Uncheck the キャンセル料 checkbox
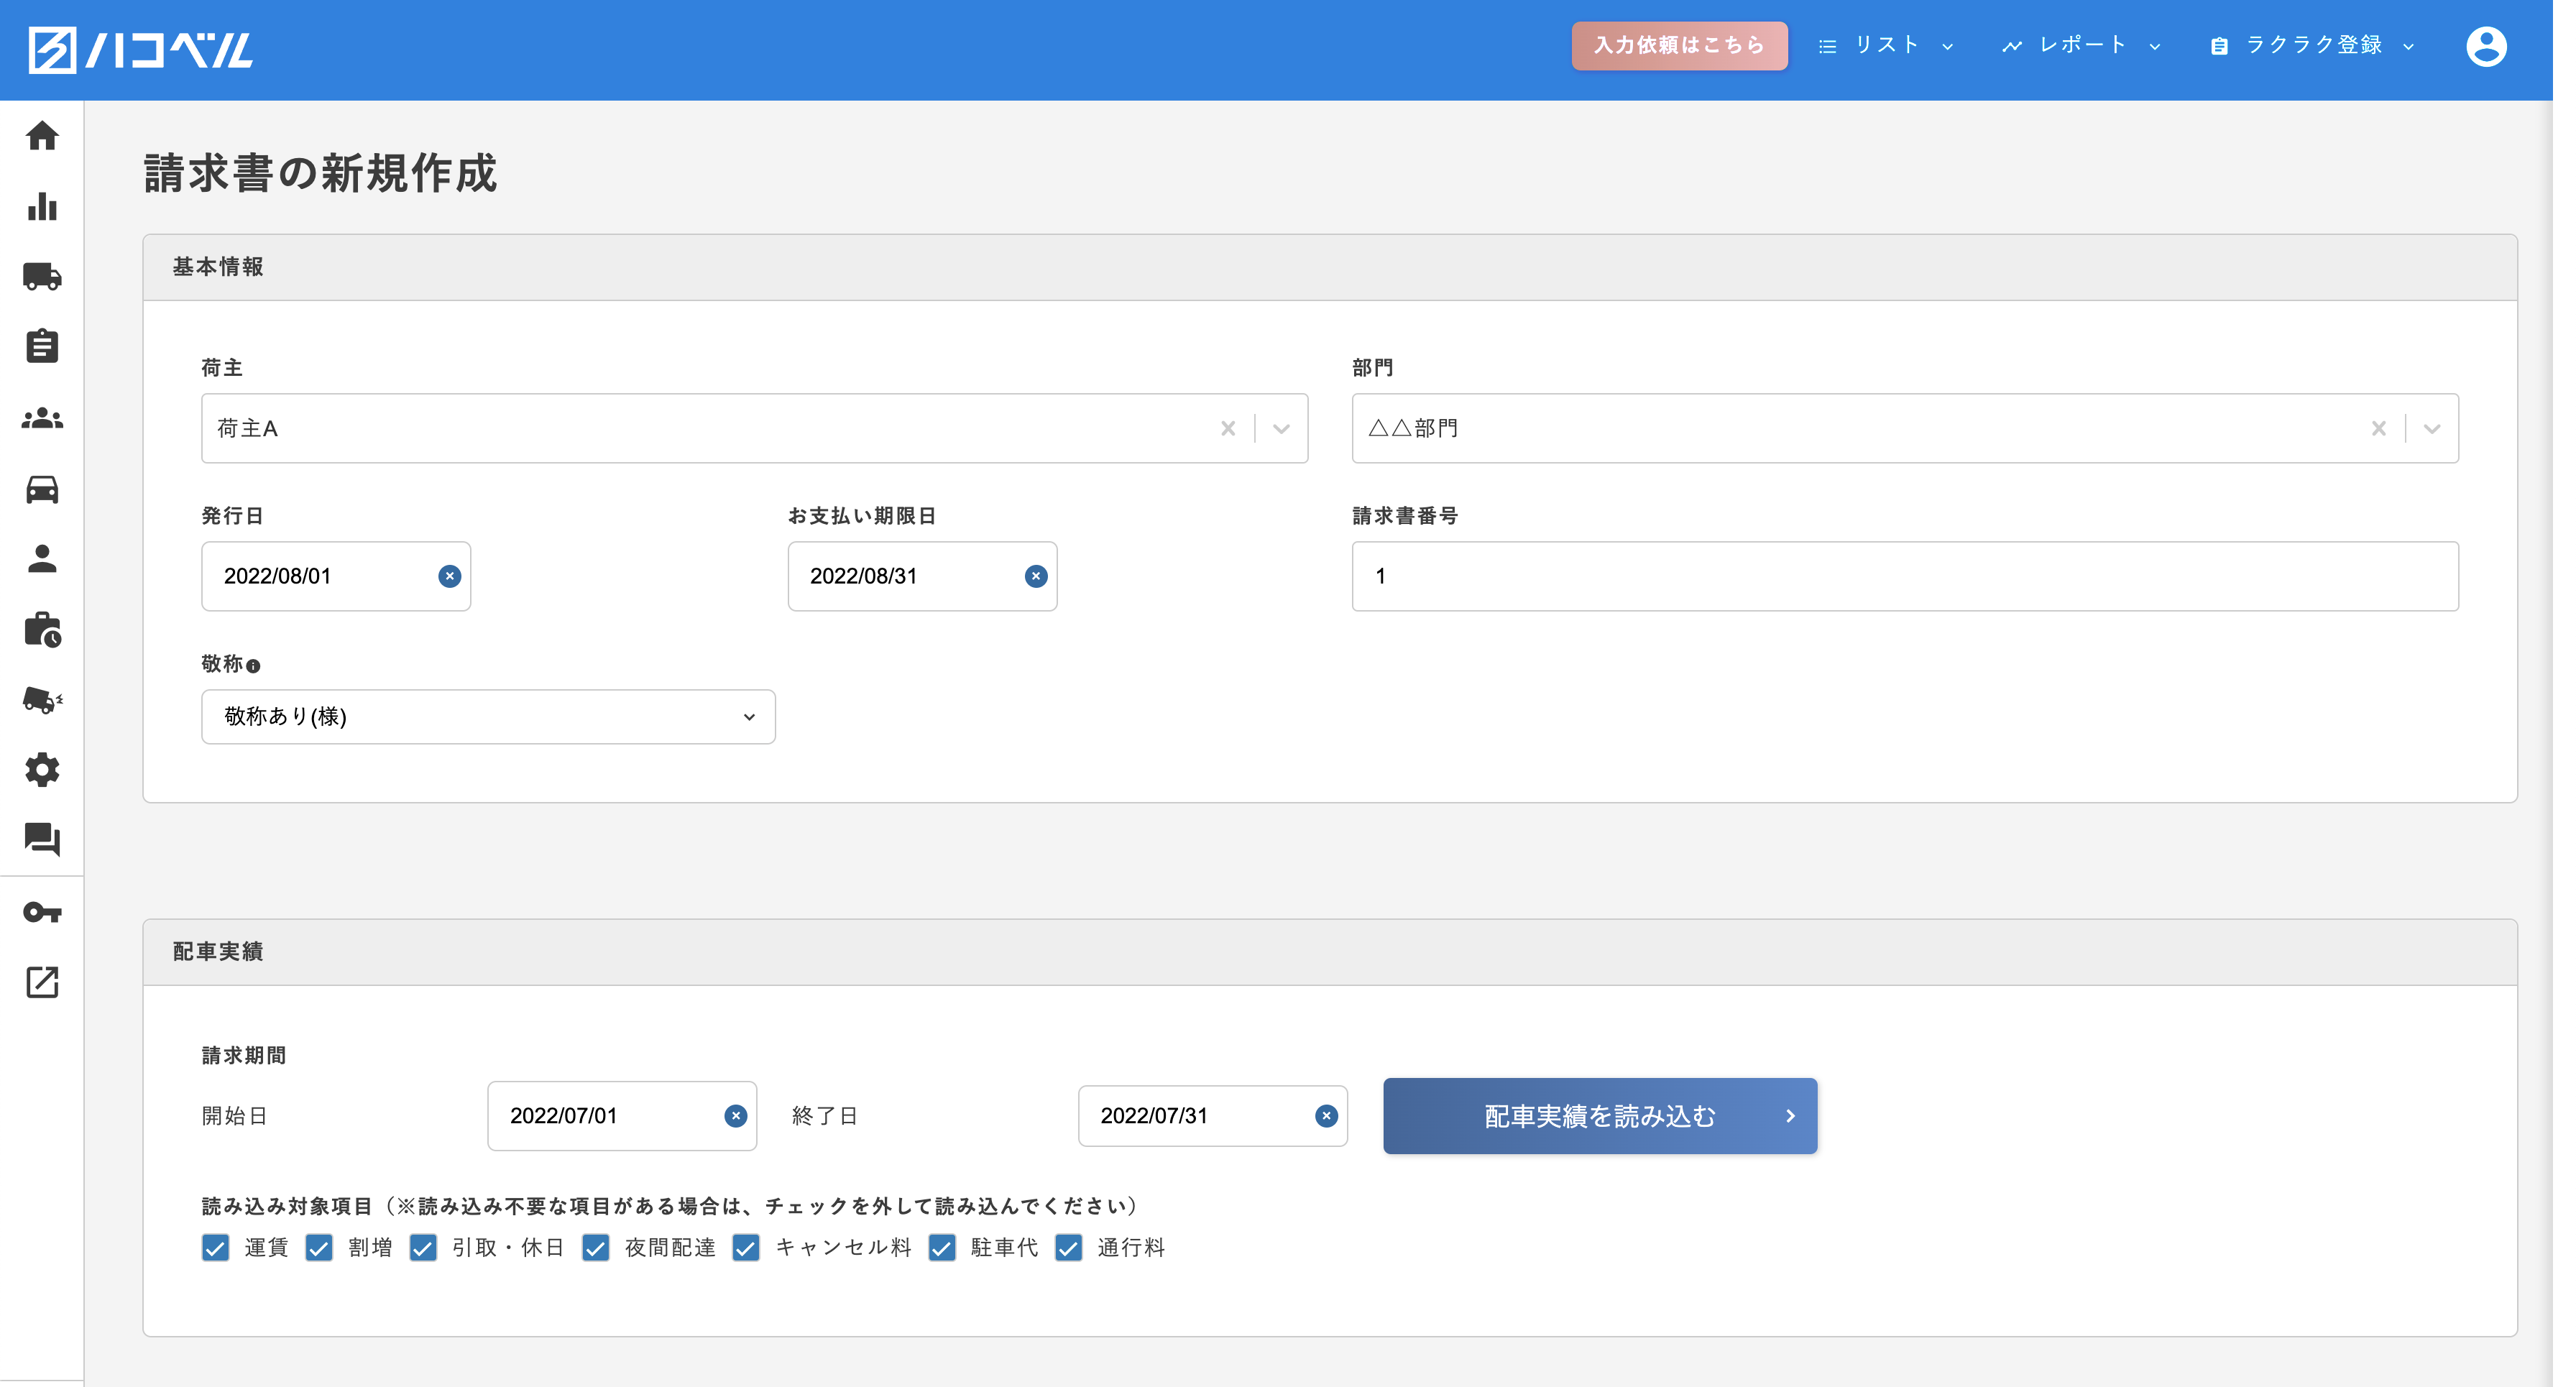2576x1387 pixels. click(746, 1247)
